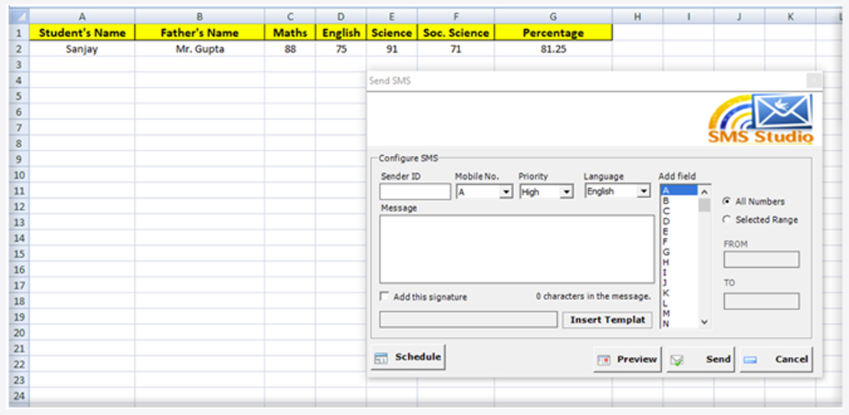Click the signature text field

(468, 320)
